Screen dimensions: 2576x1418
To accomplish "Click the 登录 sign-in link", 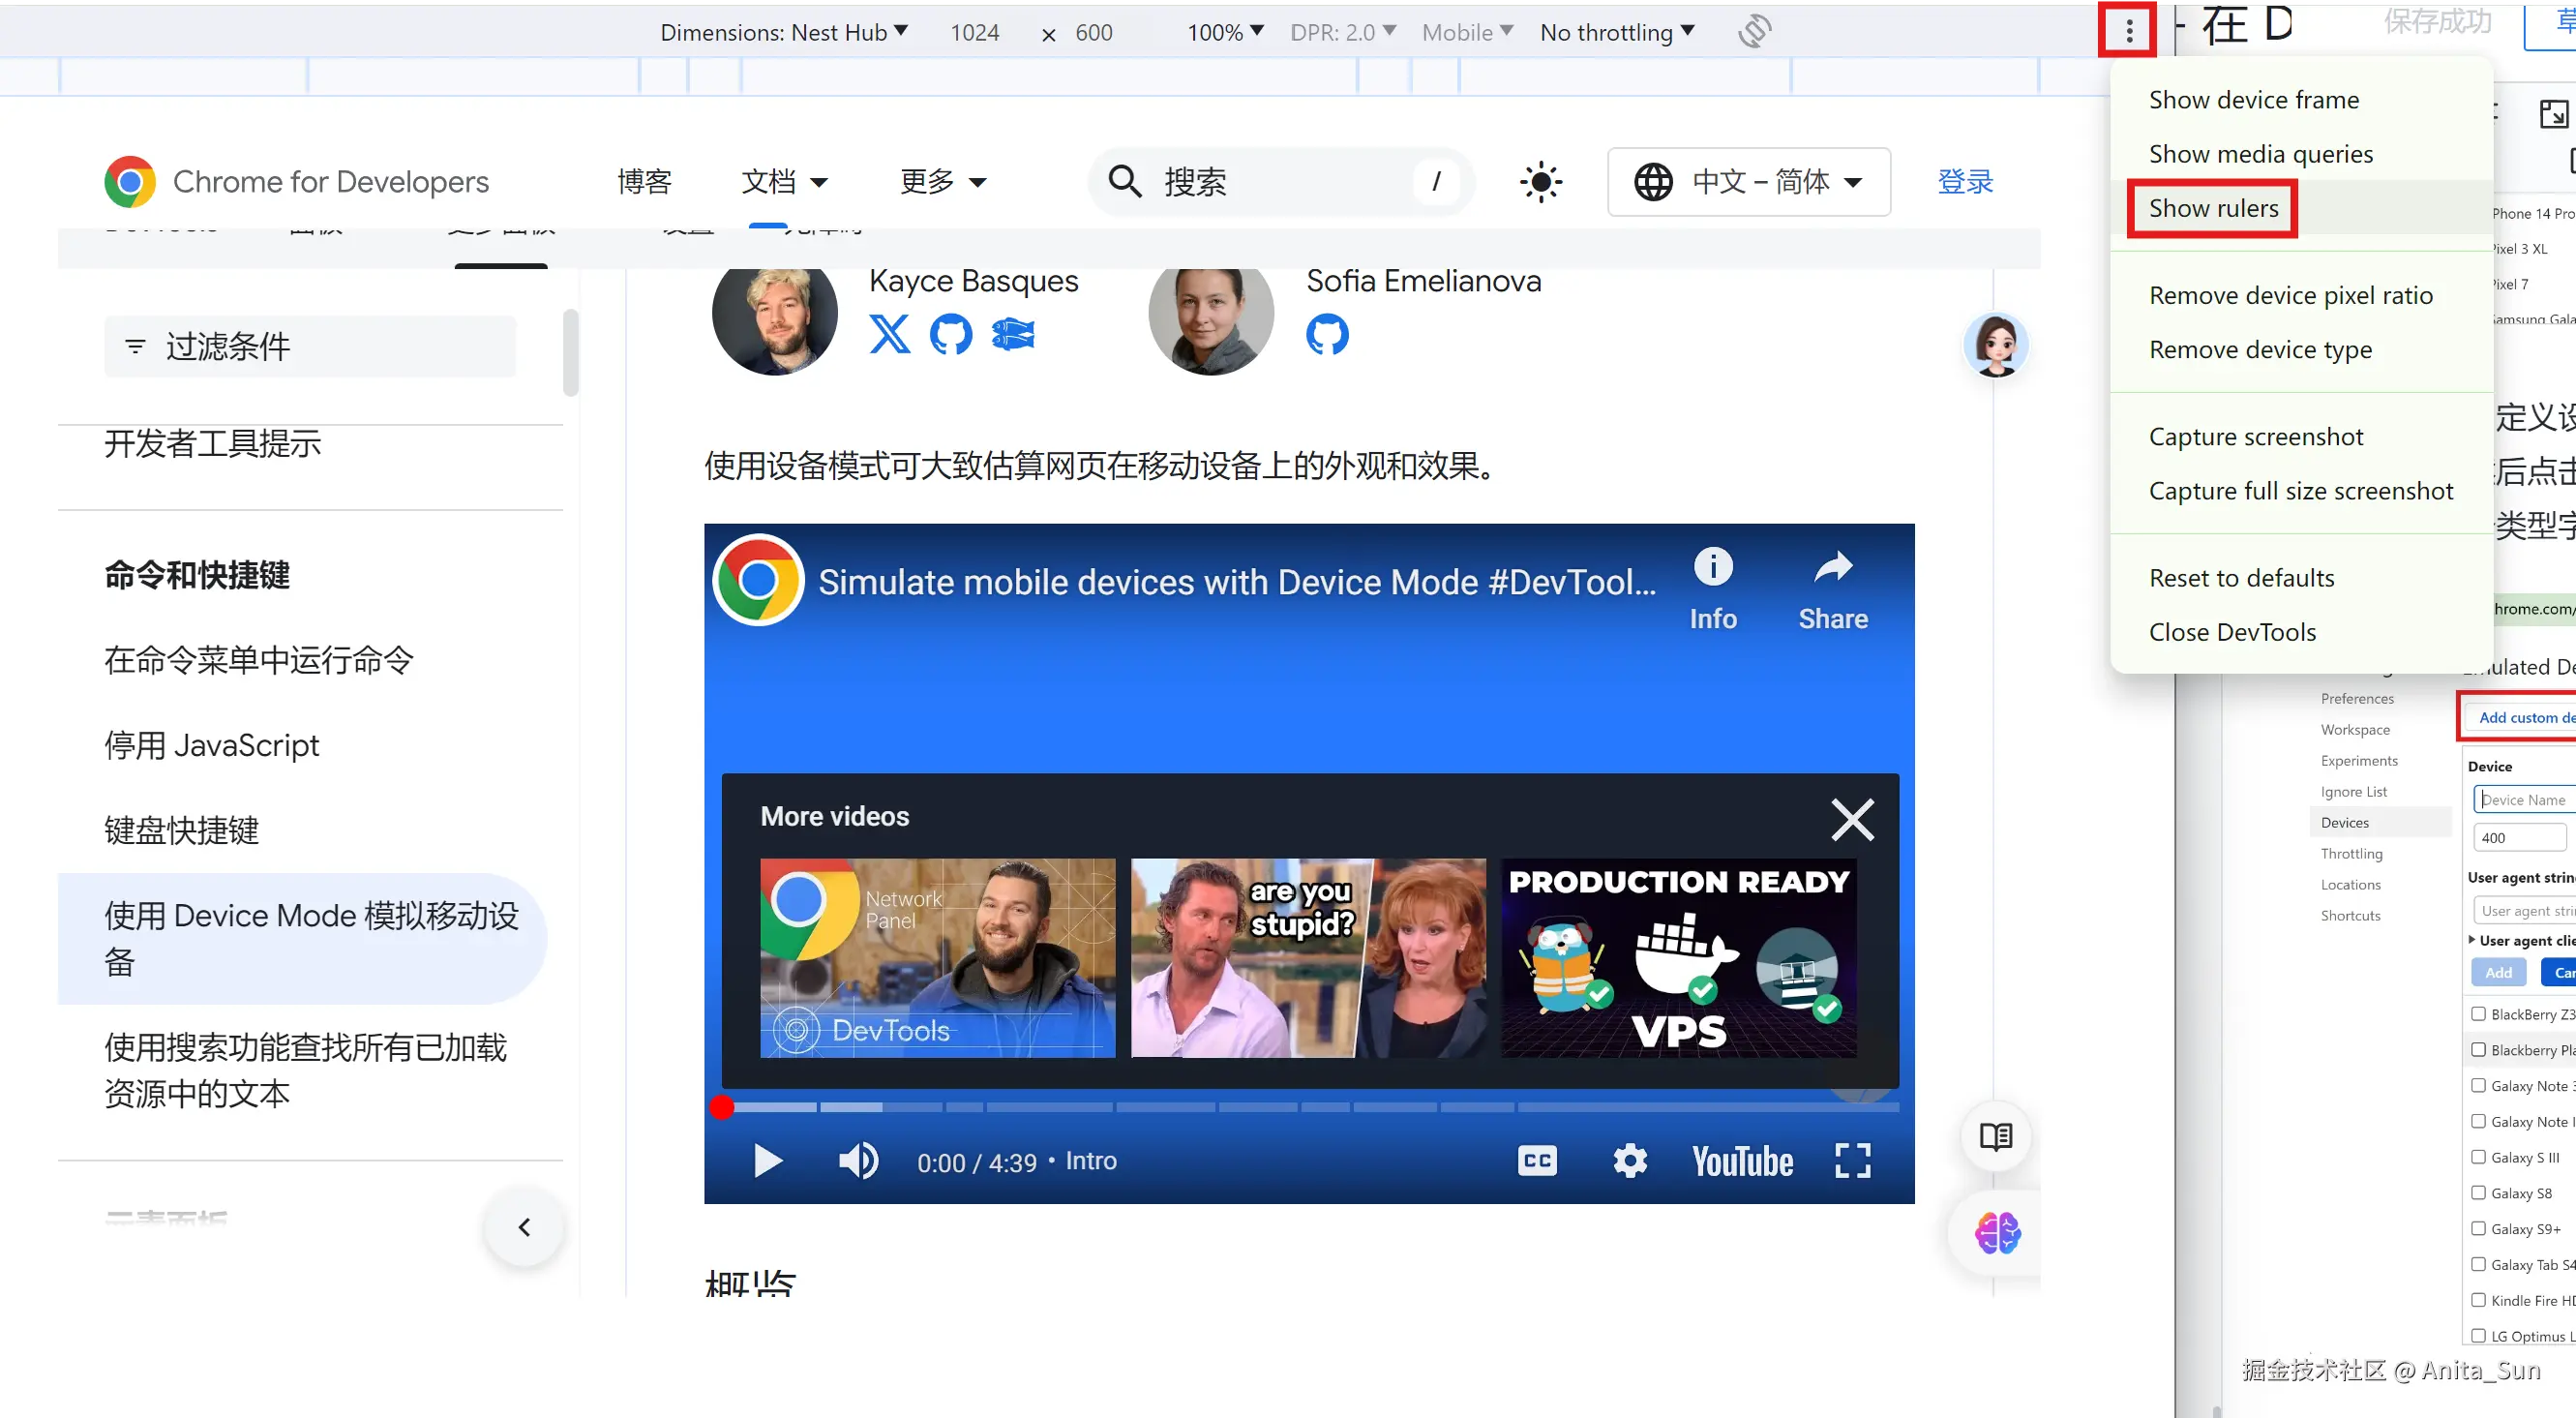I will click(x=1965, y=182).
